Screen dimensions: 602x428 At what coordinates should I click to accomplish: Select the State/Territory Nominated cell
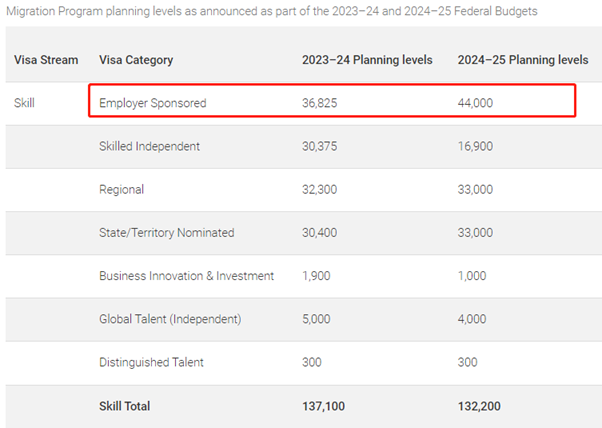pyautogui.click(x=166, y=232)
